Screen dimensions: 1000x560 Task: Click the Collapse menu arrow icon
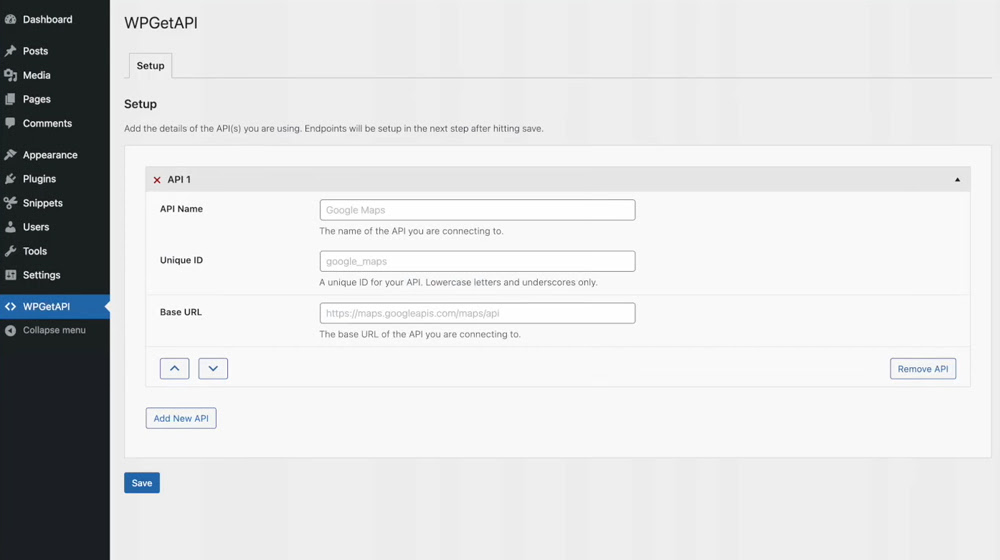click(x=10, y=330)
